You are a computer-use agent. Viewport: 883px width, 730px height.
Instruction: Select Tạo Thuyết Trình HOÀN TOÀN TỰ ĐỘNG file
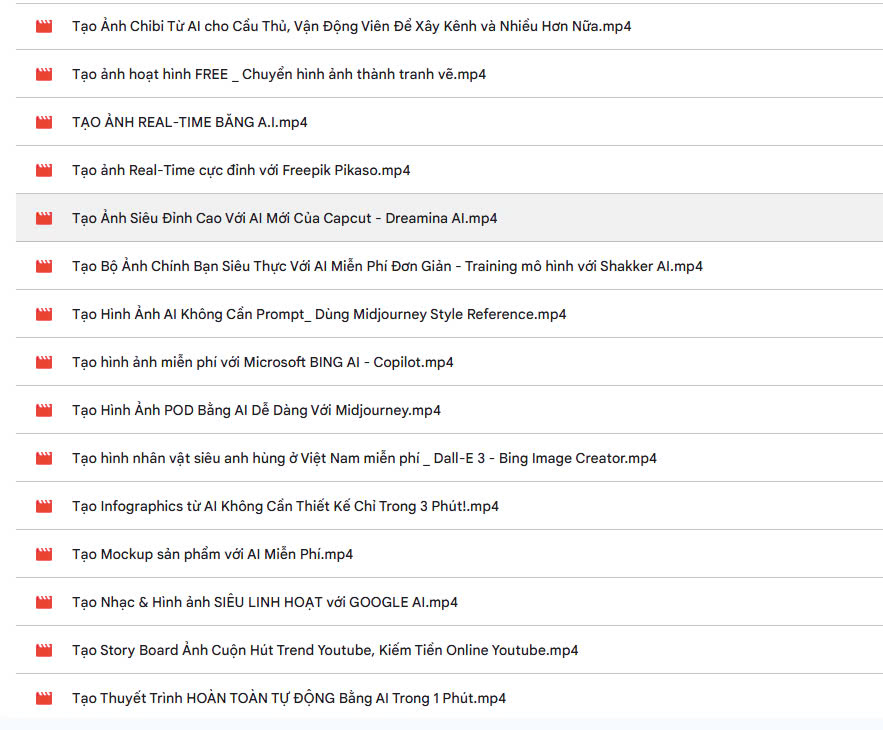[x=449, y=698]
